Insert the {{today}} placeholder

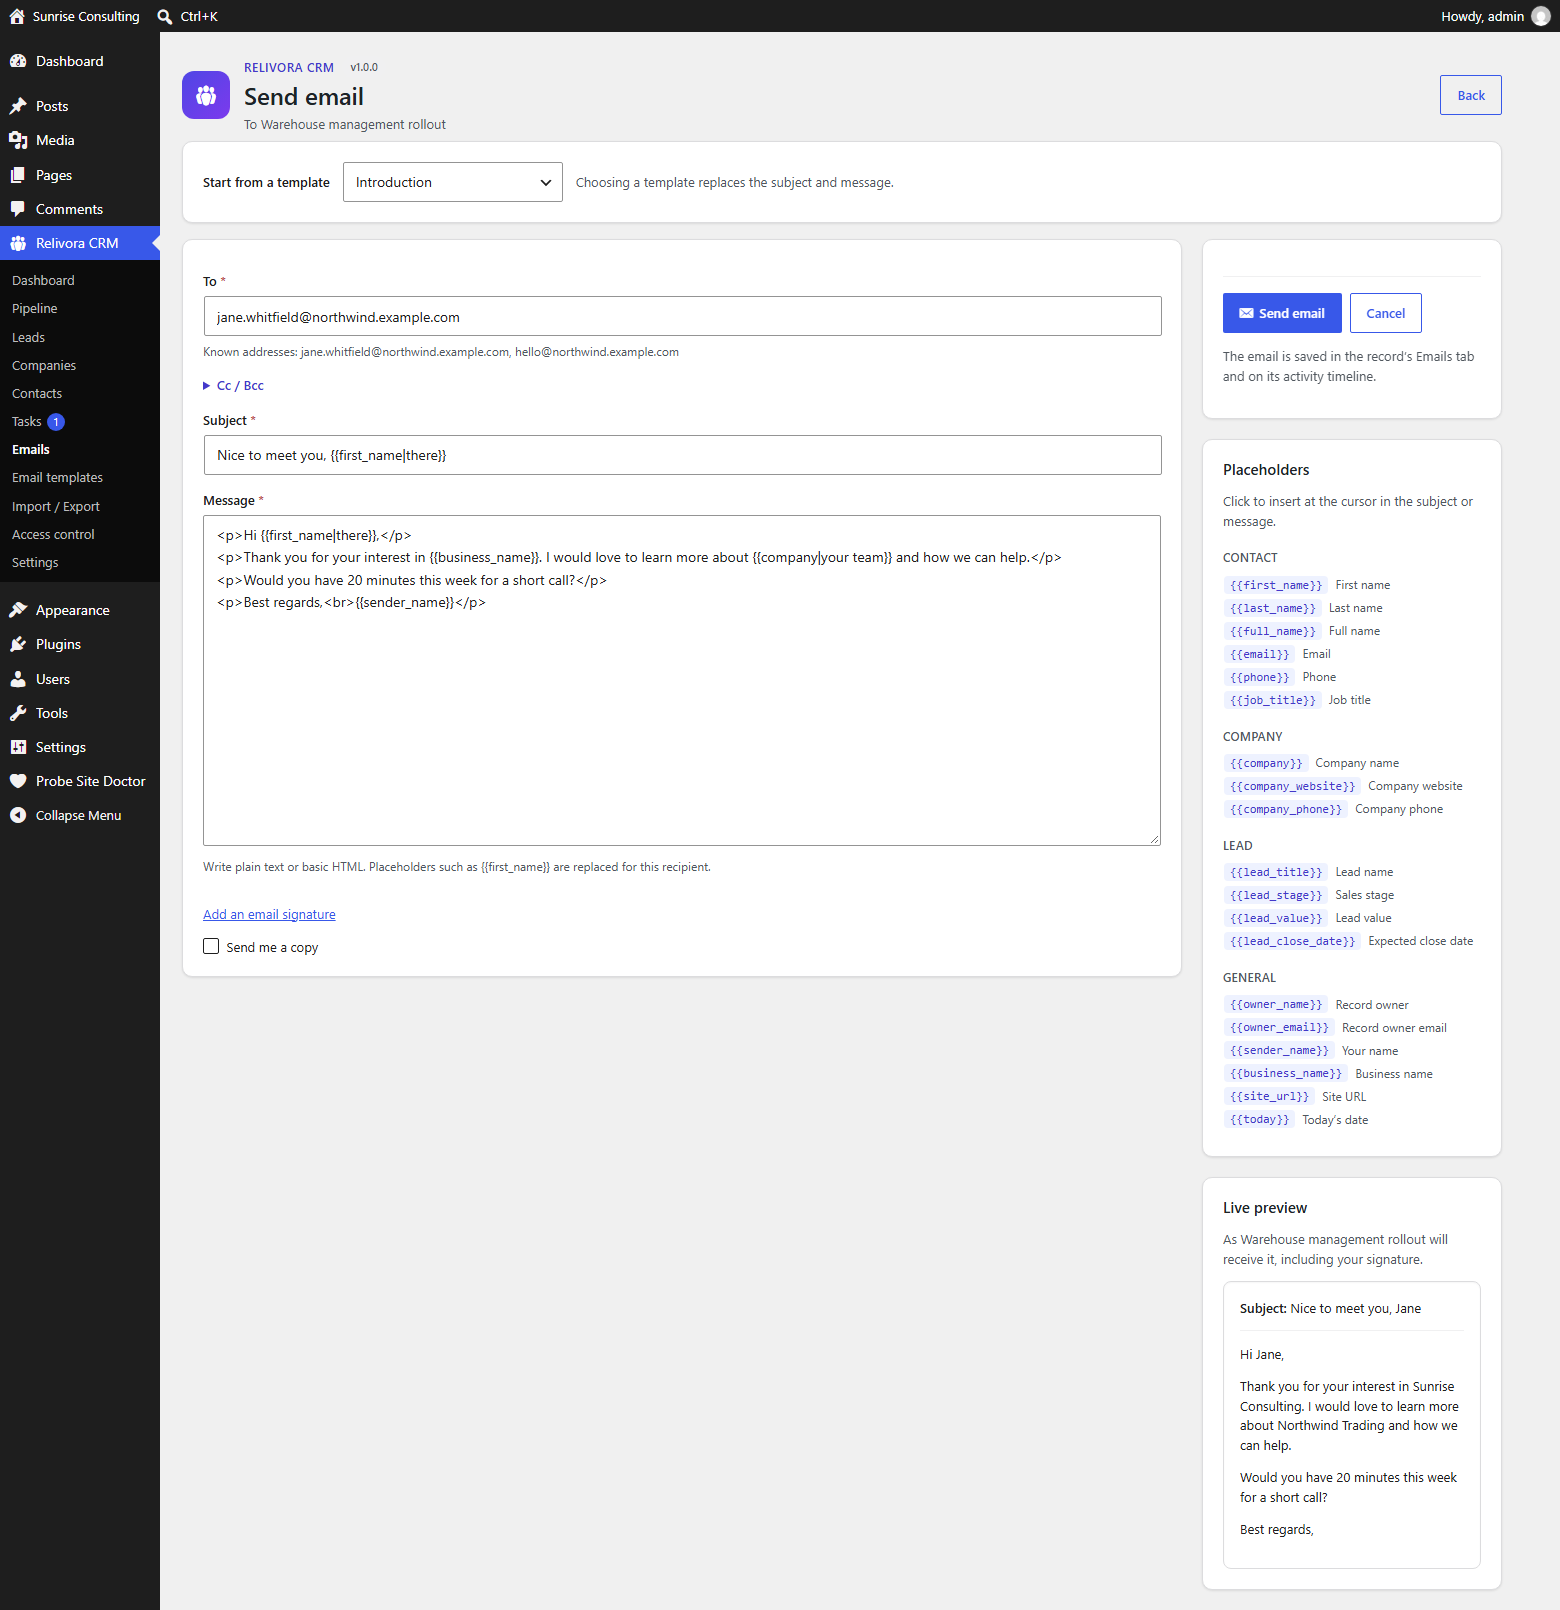click(x=1259, y=1120)
